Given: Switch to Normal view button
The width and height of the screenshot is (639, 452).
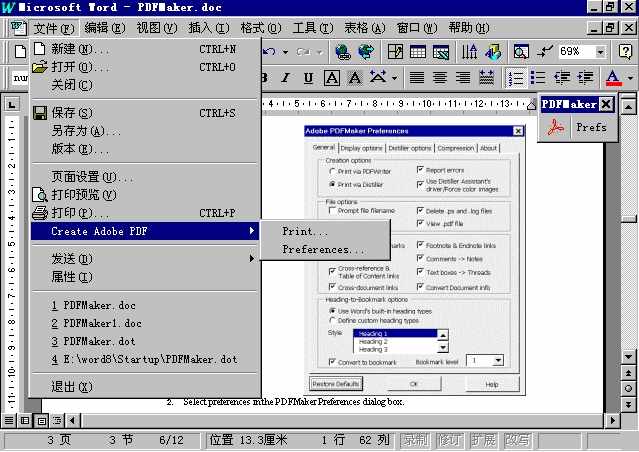Looking at the screenshot, I should click(x=9, y=420).
